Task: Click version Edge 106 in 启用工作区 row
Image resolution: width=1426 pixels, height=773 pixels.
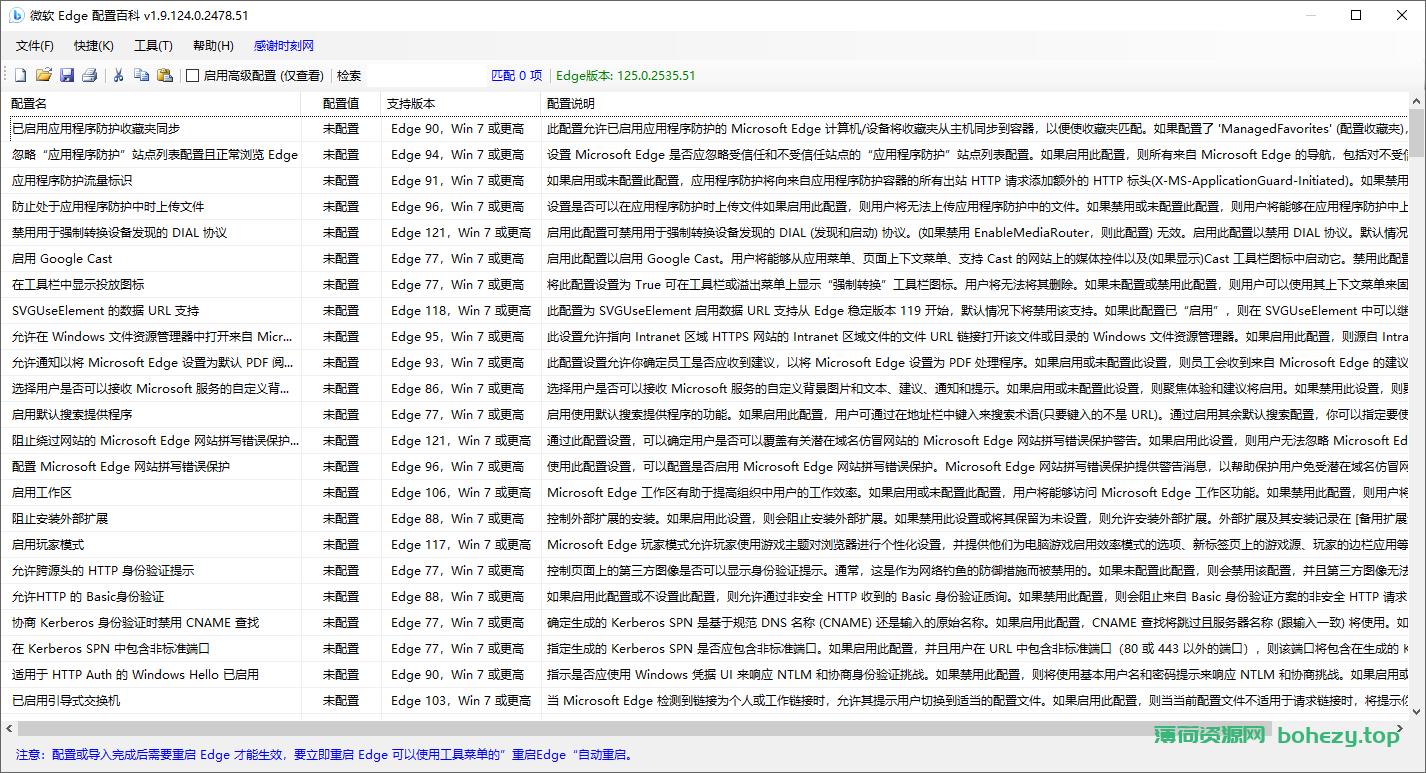Action: [x=461, y=492]
